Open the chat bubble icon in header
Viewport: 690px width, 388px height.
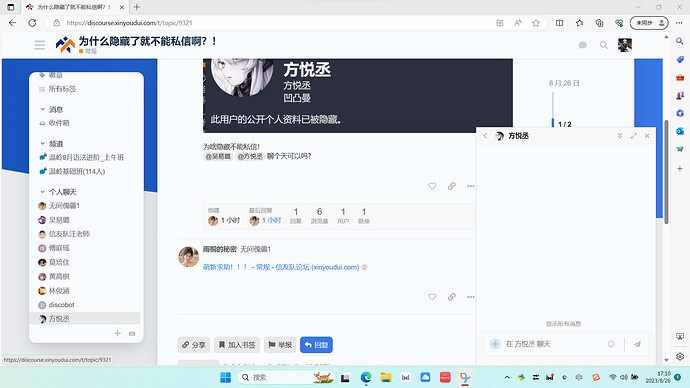pyautogui.click(x=583, y=45)
